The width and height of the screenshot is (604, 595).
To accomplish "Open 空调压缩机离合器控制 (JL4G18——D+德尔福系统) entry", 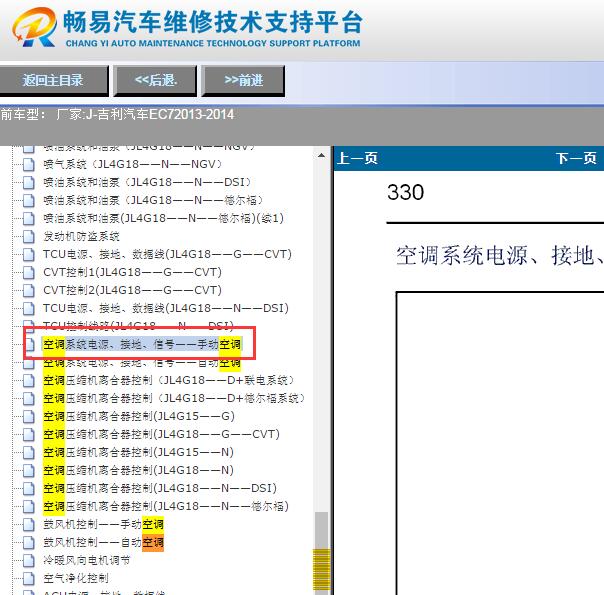I will [174, 398].
